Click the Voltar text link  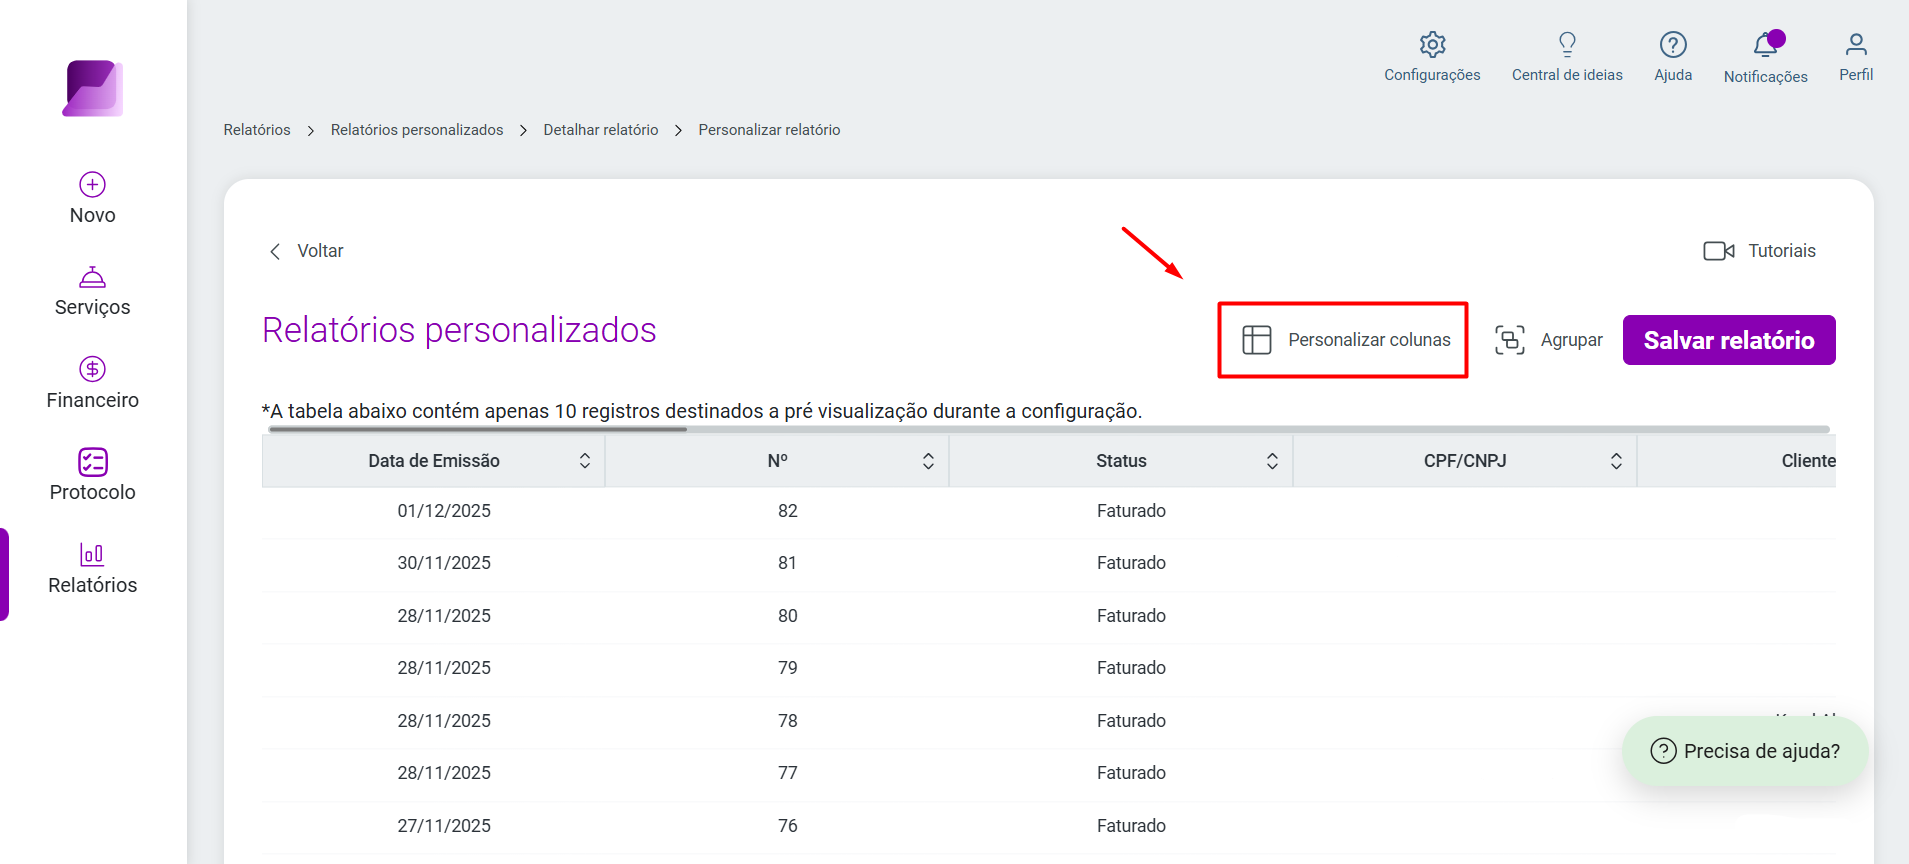[320, 251]
